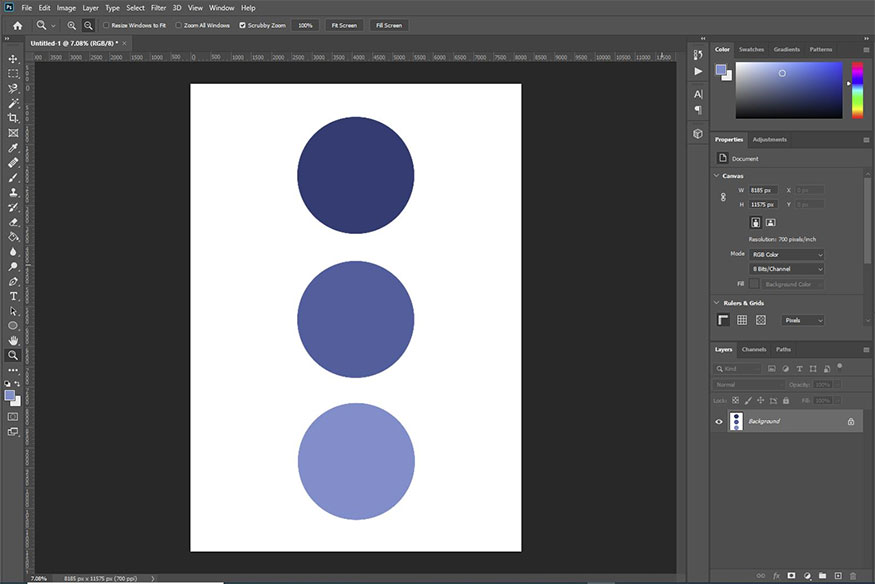Open the layer Kind filter dropdown
The height and width of the screenshot is (584, 875).
pyautogui.click(x=737, y=369)
